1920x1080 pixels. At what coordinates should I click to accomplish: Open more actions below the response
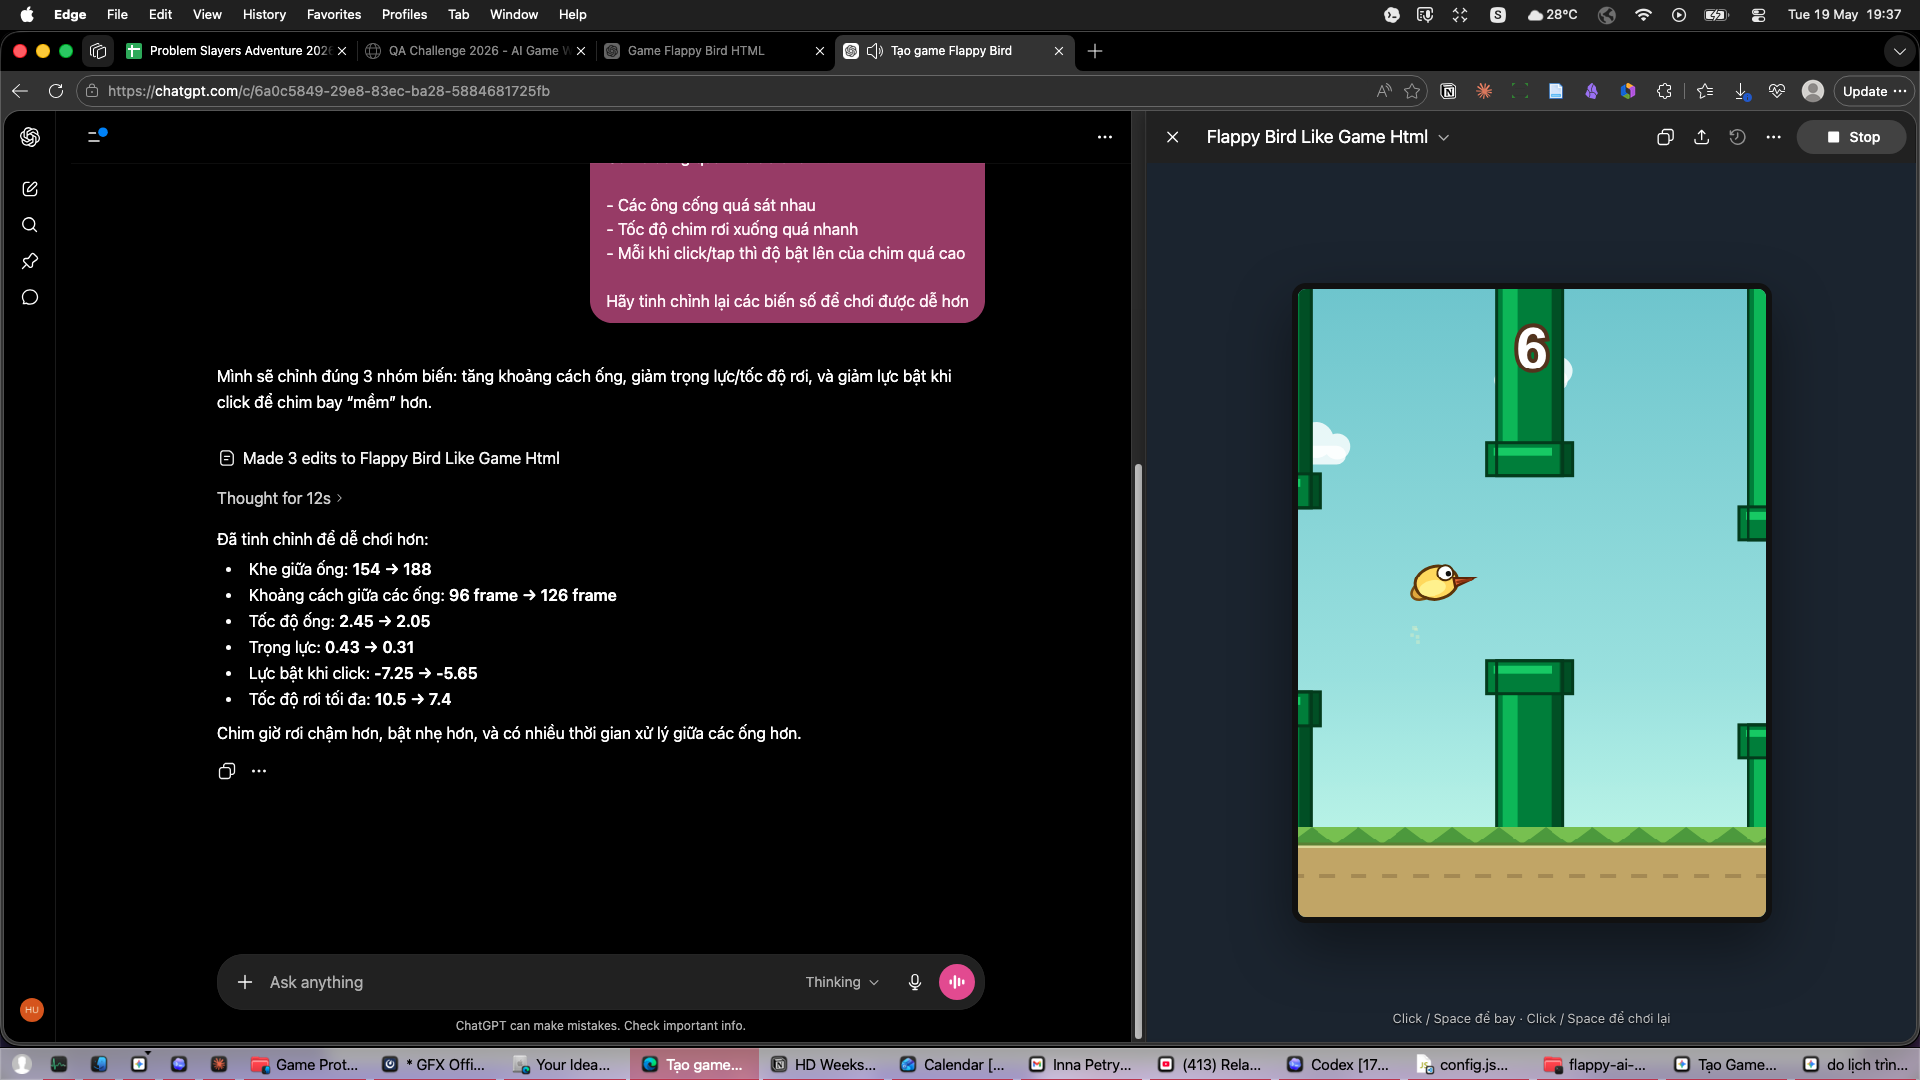point(259,771)
